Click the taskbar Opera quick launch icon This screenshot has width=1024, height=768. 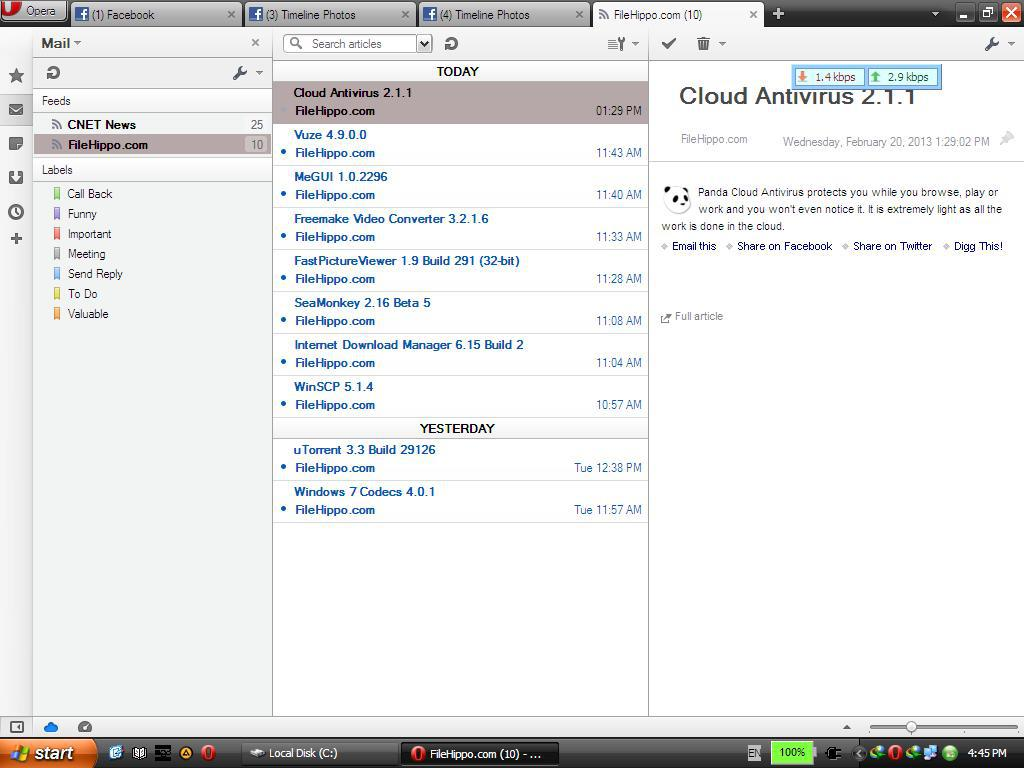[x=208, y=753]
